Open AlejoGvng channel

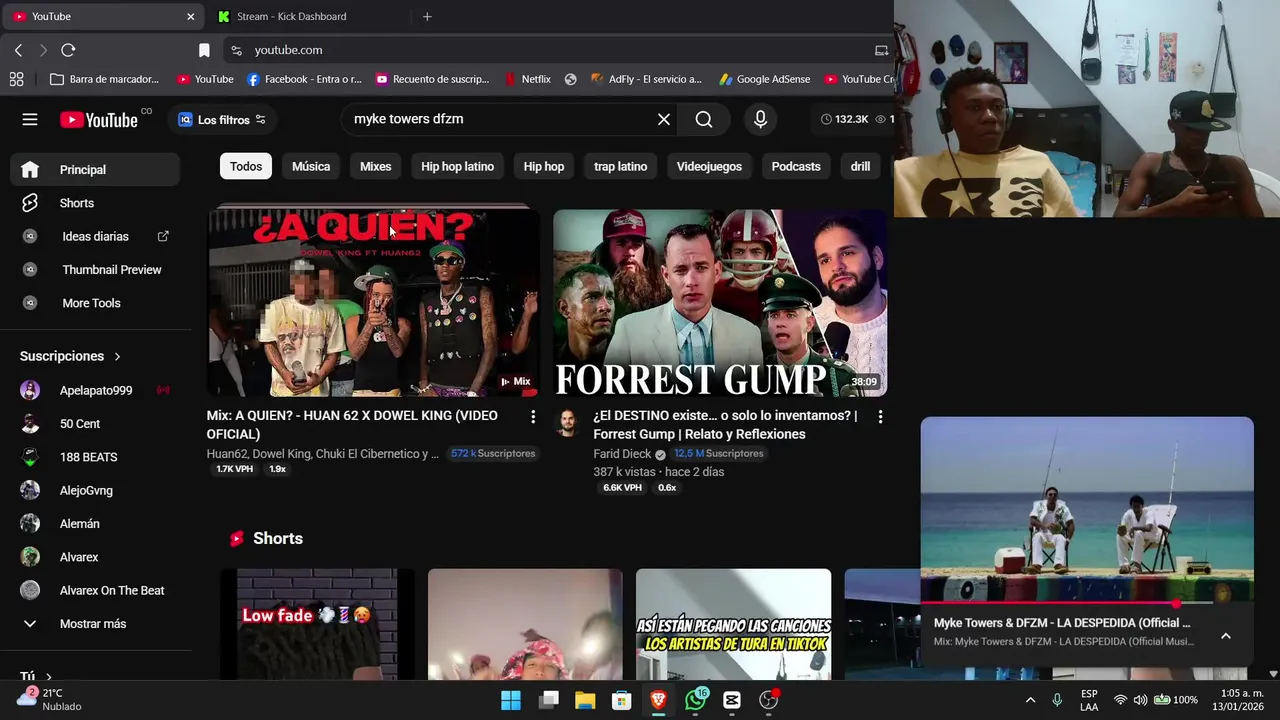click(95, 490)
